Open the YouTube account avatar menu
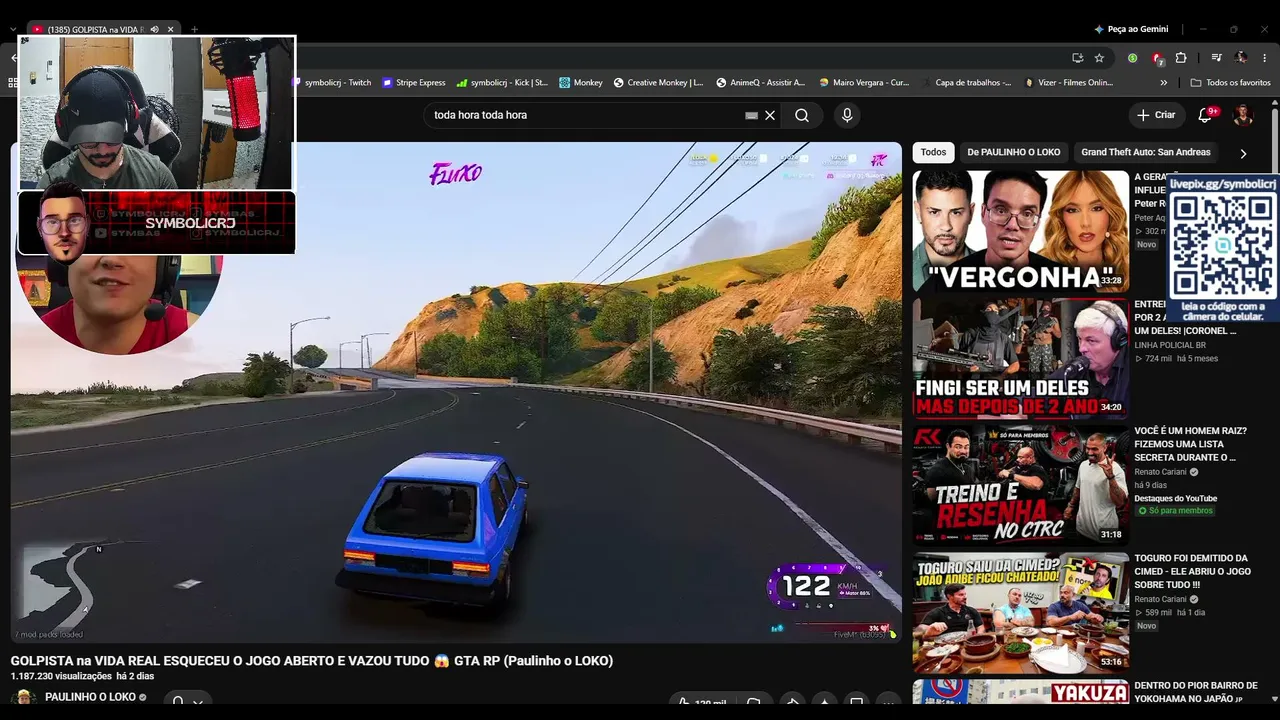The width and height of the screenshot is (1280, 720). [x=1243, y=115]
